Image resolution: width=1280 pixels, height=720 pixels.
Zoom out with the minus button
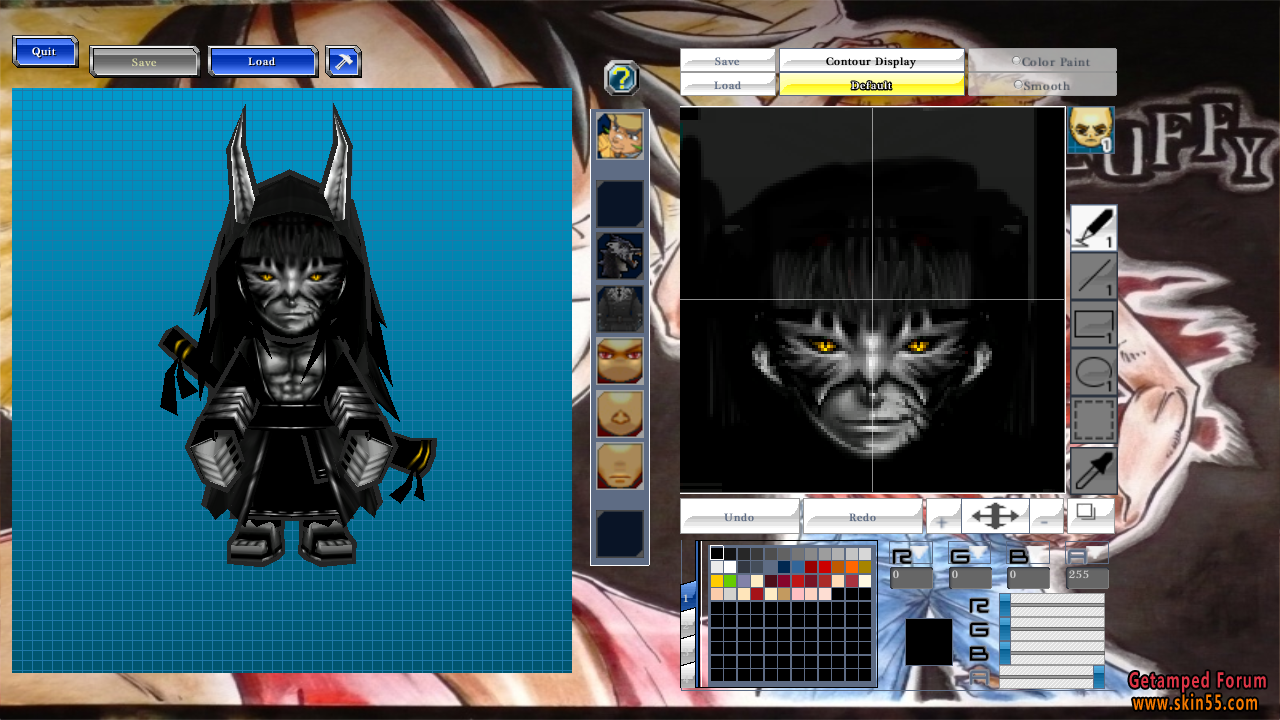(1046, 517)
